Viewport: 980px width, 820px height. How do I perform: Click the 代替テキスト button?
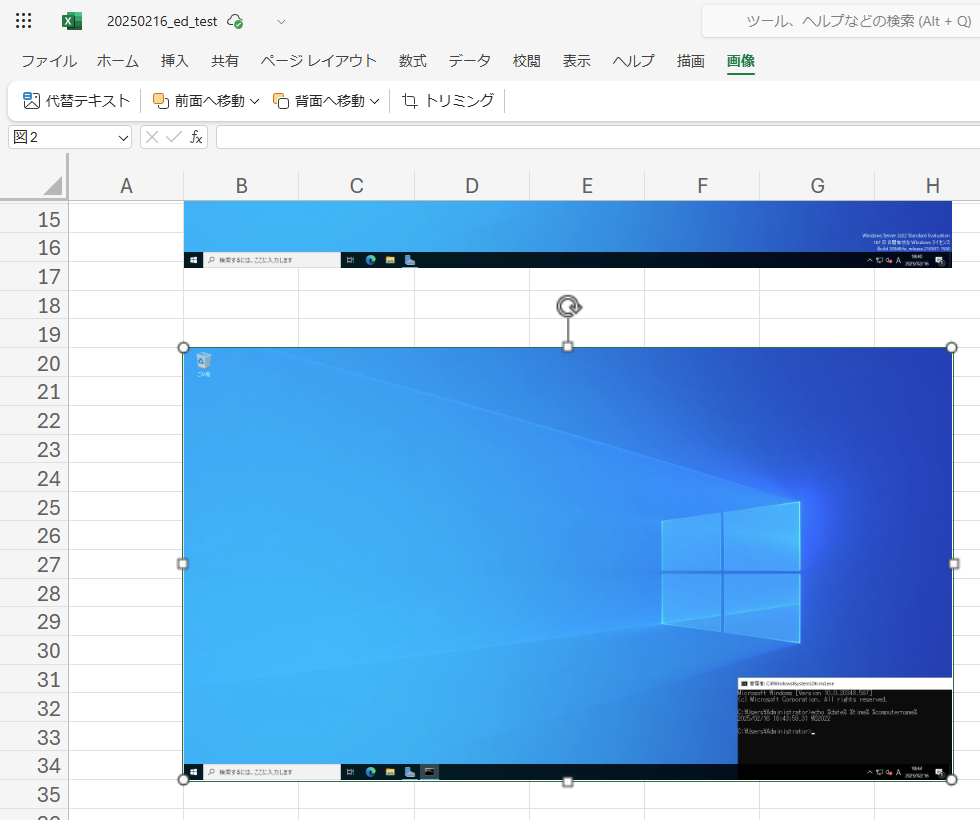(x=77, y=100)
